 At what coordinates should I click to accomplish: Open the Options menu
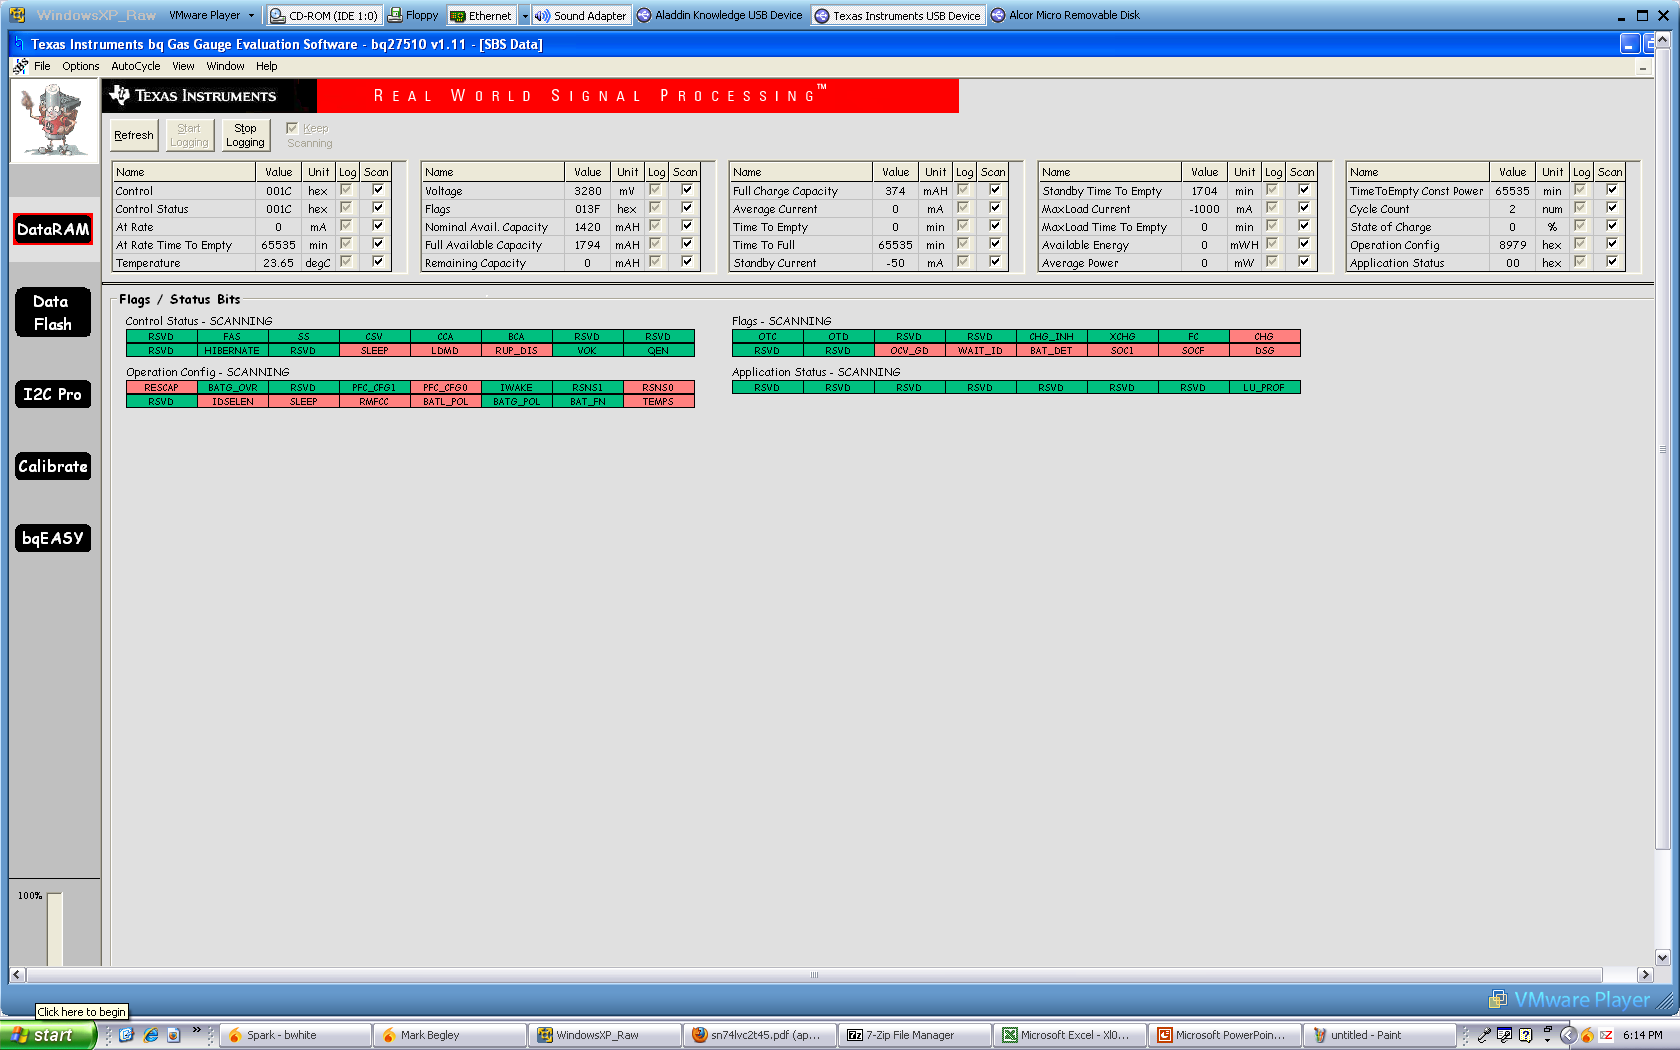[80, 66]
